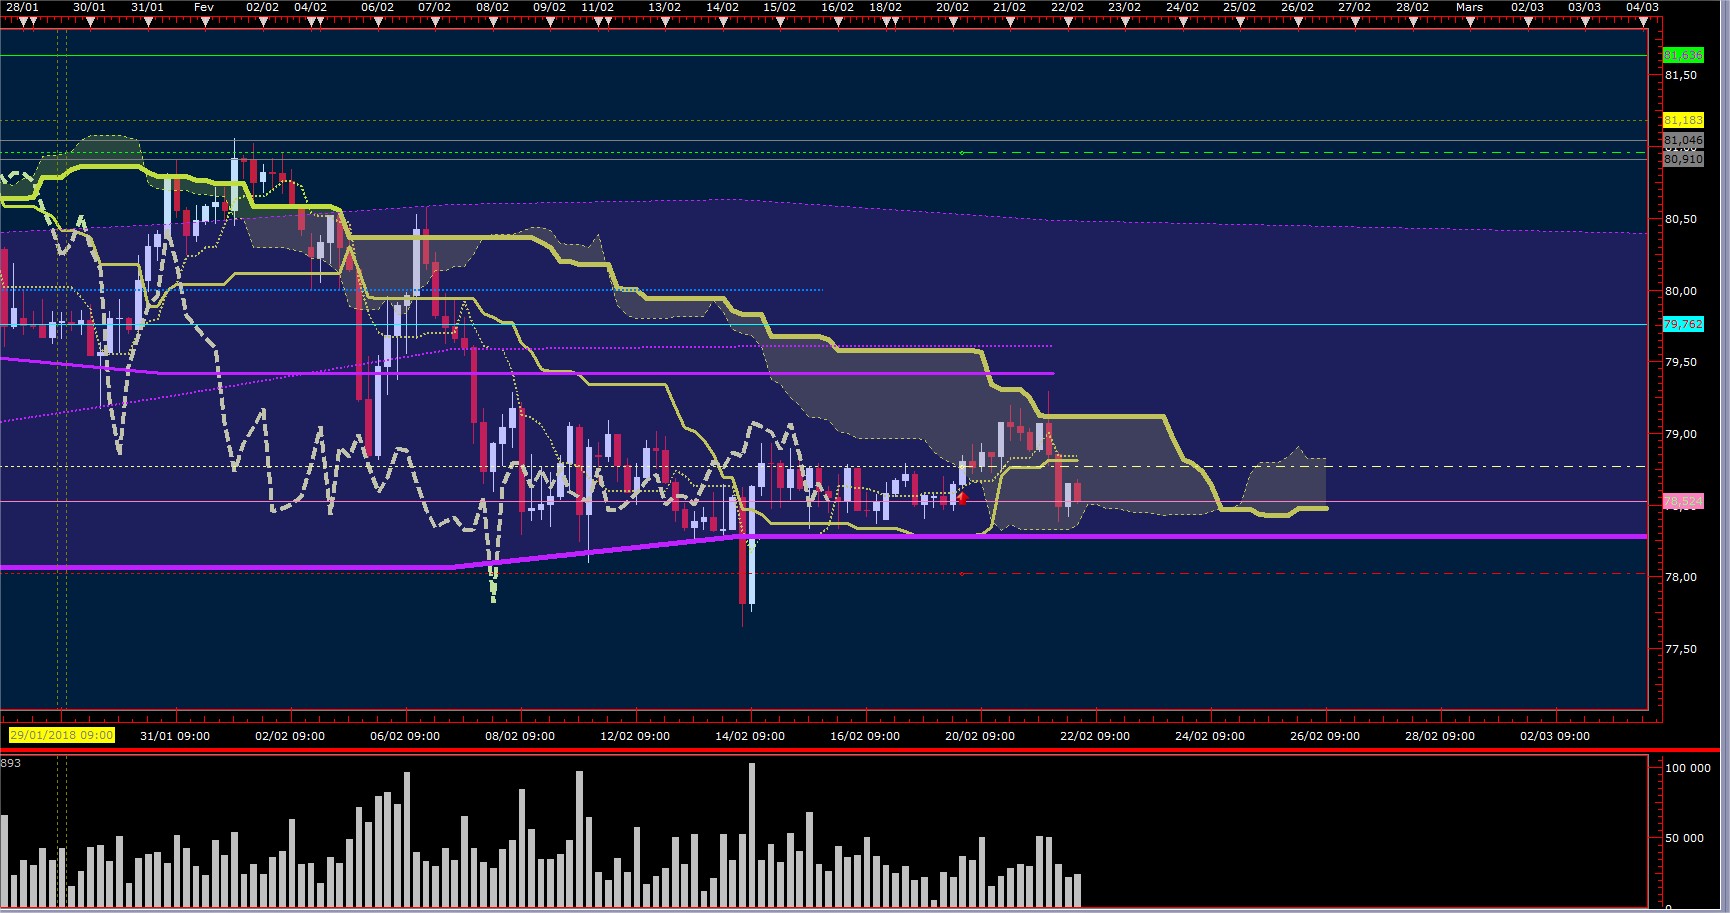Image resolution: width=1730 pixels, height=913 pixels.
Task: Click the 77,50 price axis value
Action: pyautogui.click(x=1680, y=649)
